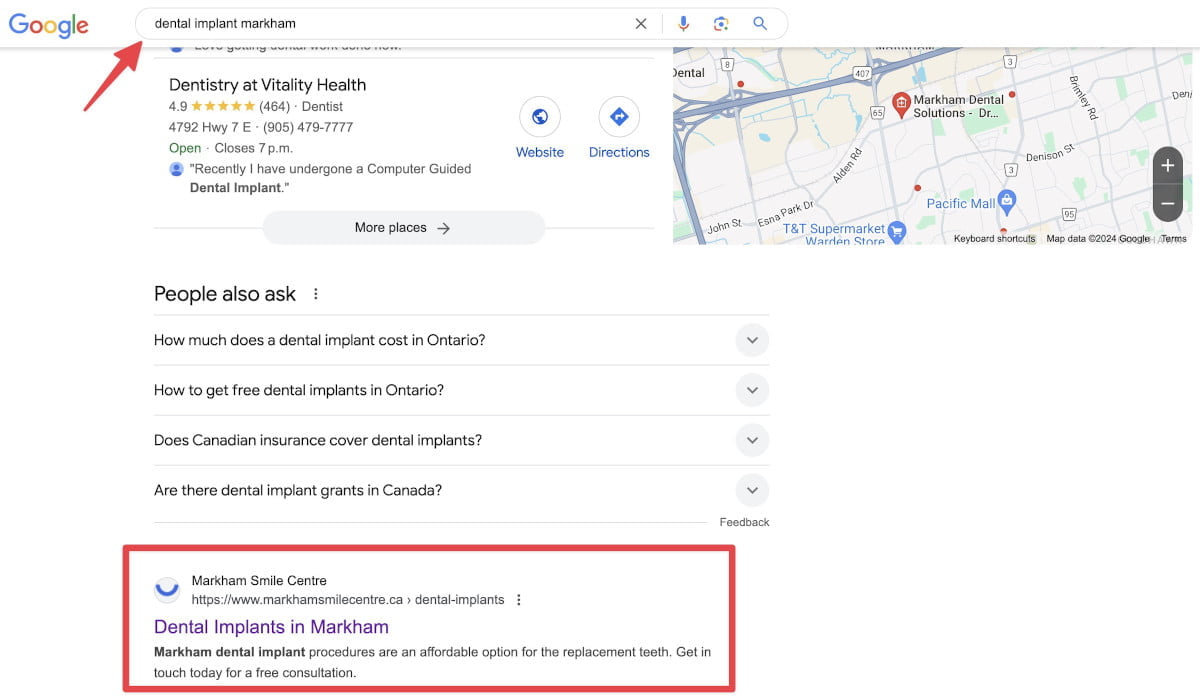This screenshot has height=699, width=1200.
Task: Open the Dental Implants in Markham link
Action: (271, 627)
